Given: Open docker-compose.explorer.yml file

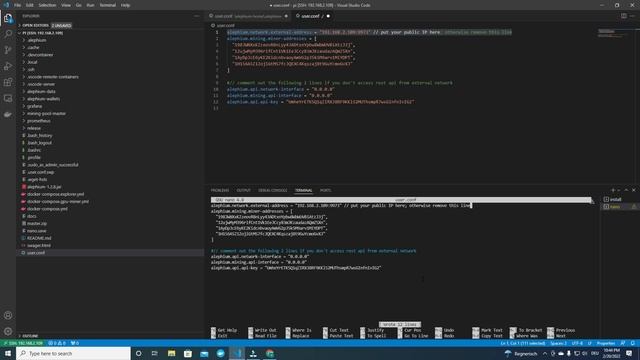Looking at the screenshot, I should click(x=55, y=194).
